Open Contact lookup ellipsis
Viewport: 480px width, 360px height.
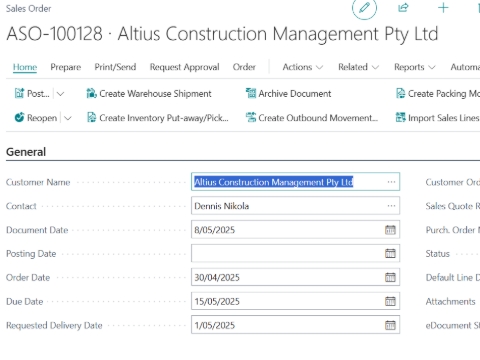tap(391, 206)
